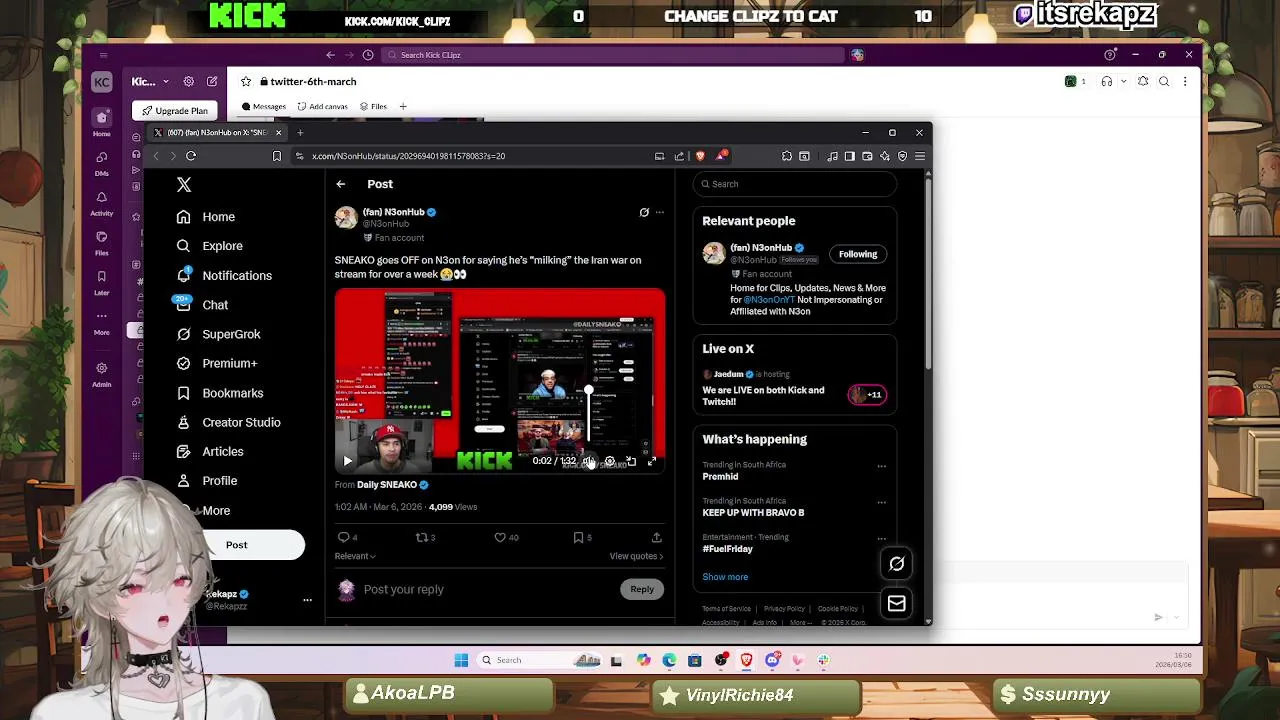
Task: Open more options for KEEP UP WITH BRAVO B
Action: point(881,502)
